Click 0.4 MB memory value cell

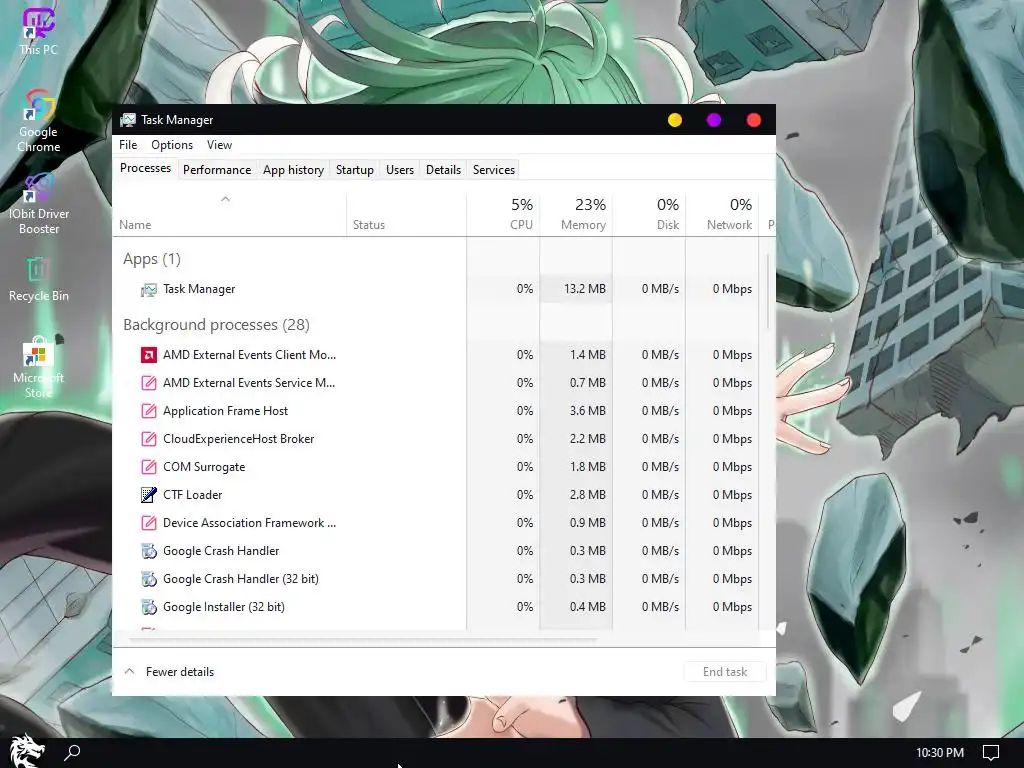point(576,607)
